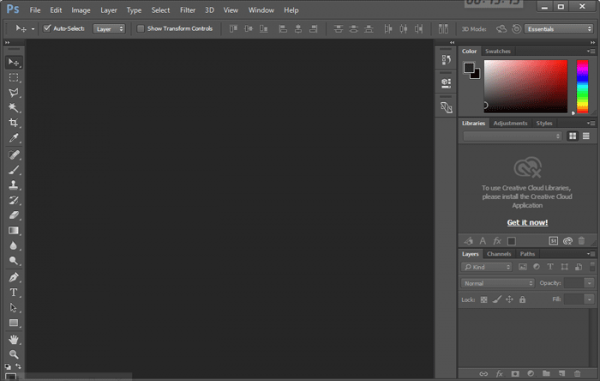Screen dimensions: 600x381
Task: Click the link layers icon
Action: (x=484, y=374)
